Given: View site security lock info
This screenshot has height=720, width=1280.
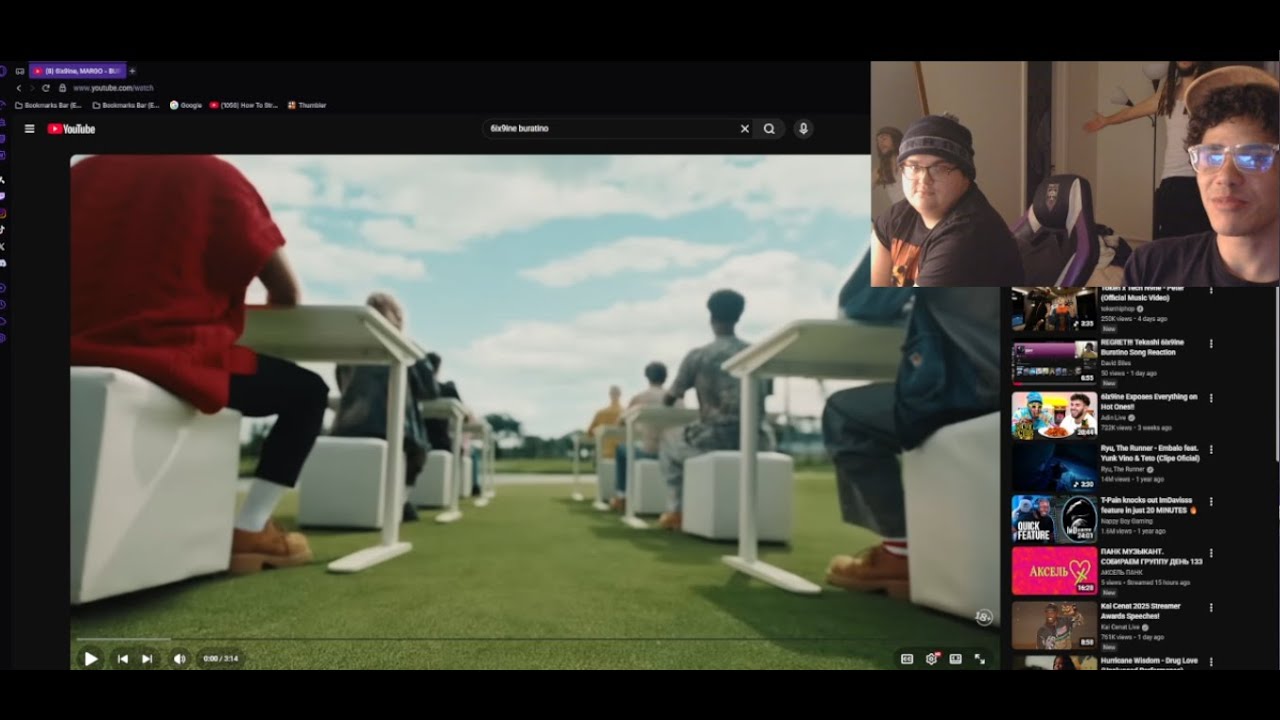Looking at the screenshot, I should (62, 88).
